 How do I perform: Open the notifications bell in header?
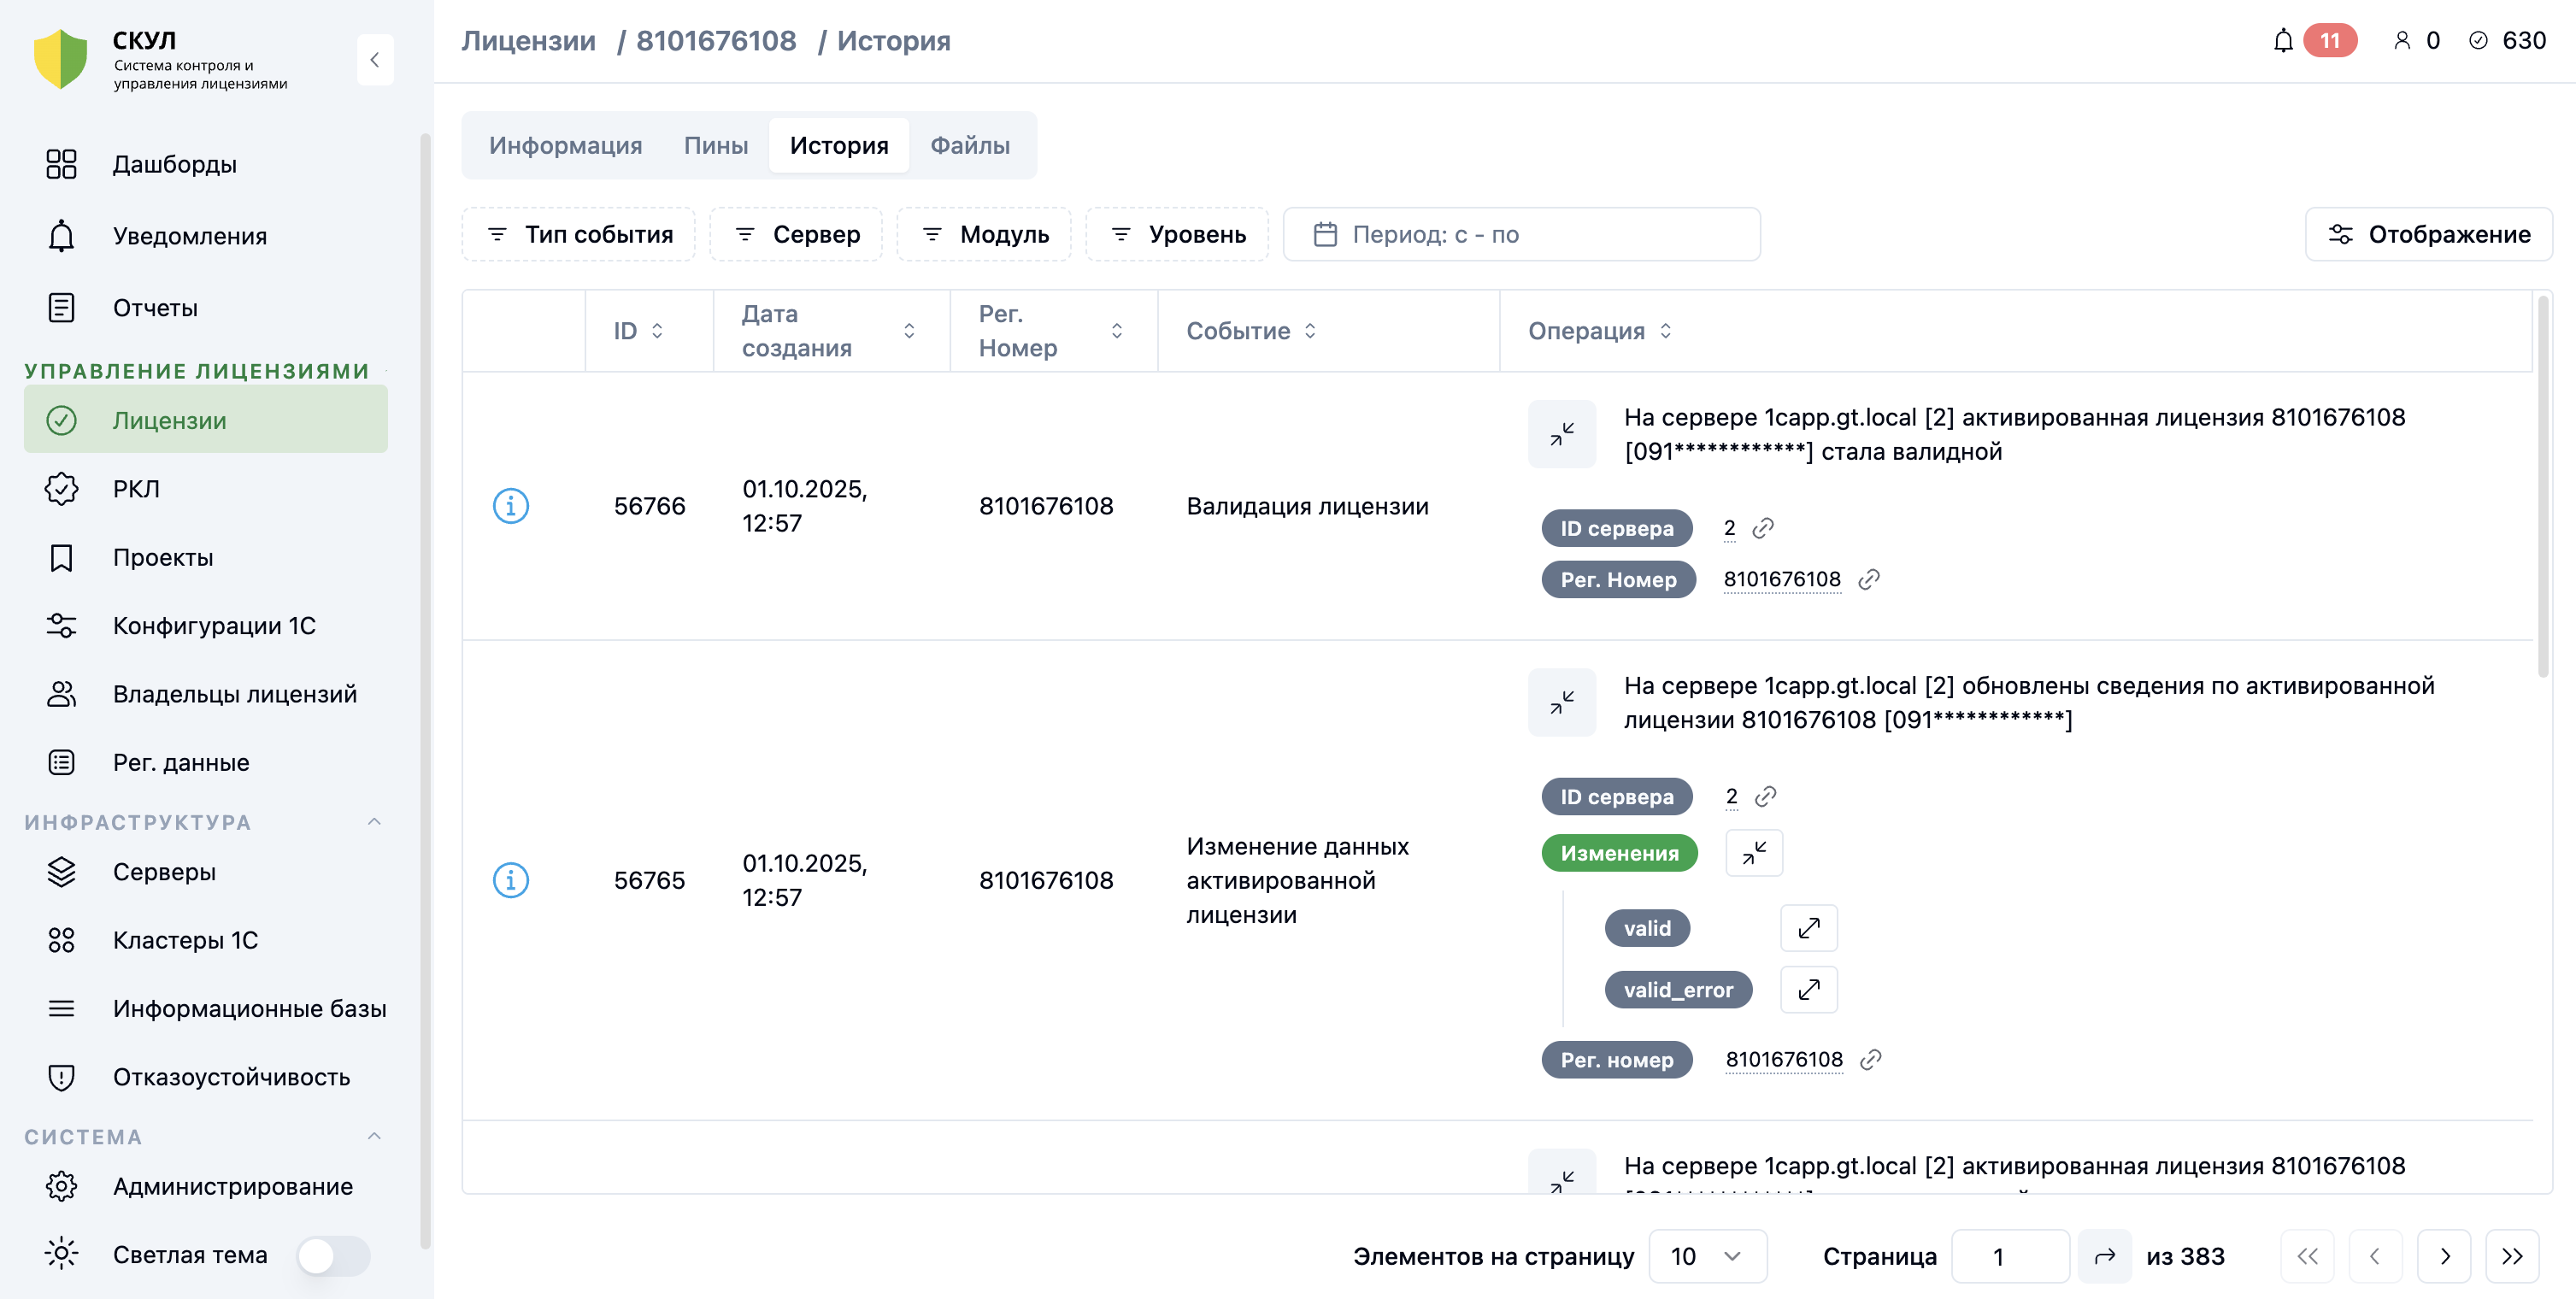2283,41
